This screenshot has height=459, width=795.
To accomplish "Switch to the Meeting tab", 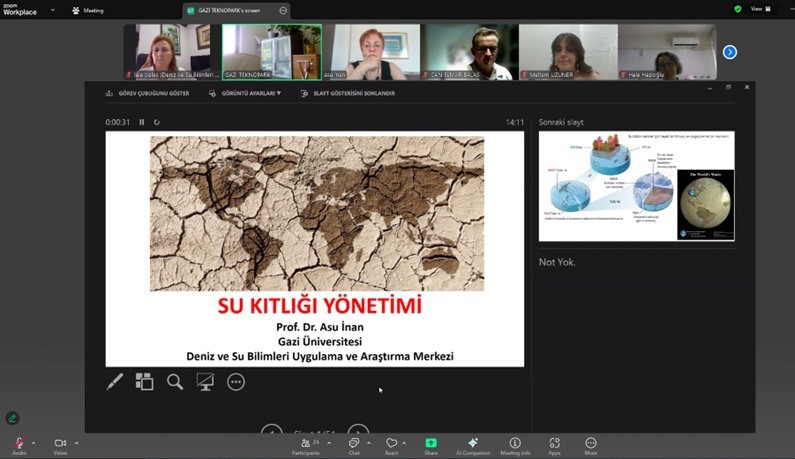I will pos(88,10).
